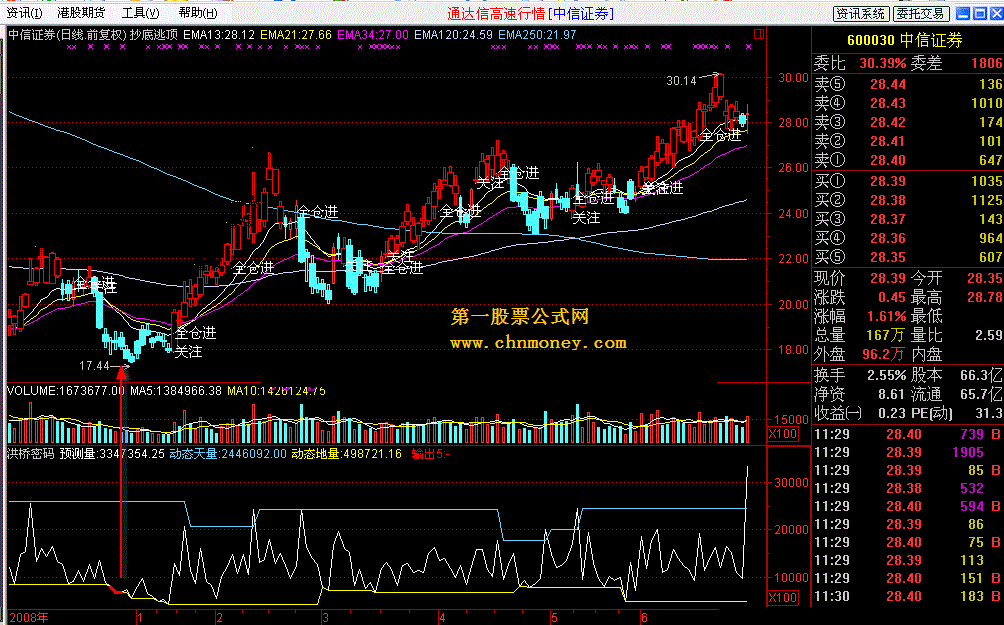The height and width of the screenshot is (625, 1004).
Task: Minimize the 通达信 window
Action: [x=962, y=13]
